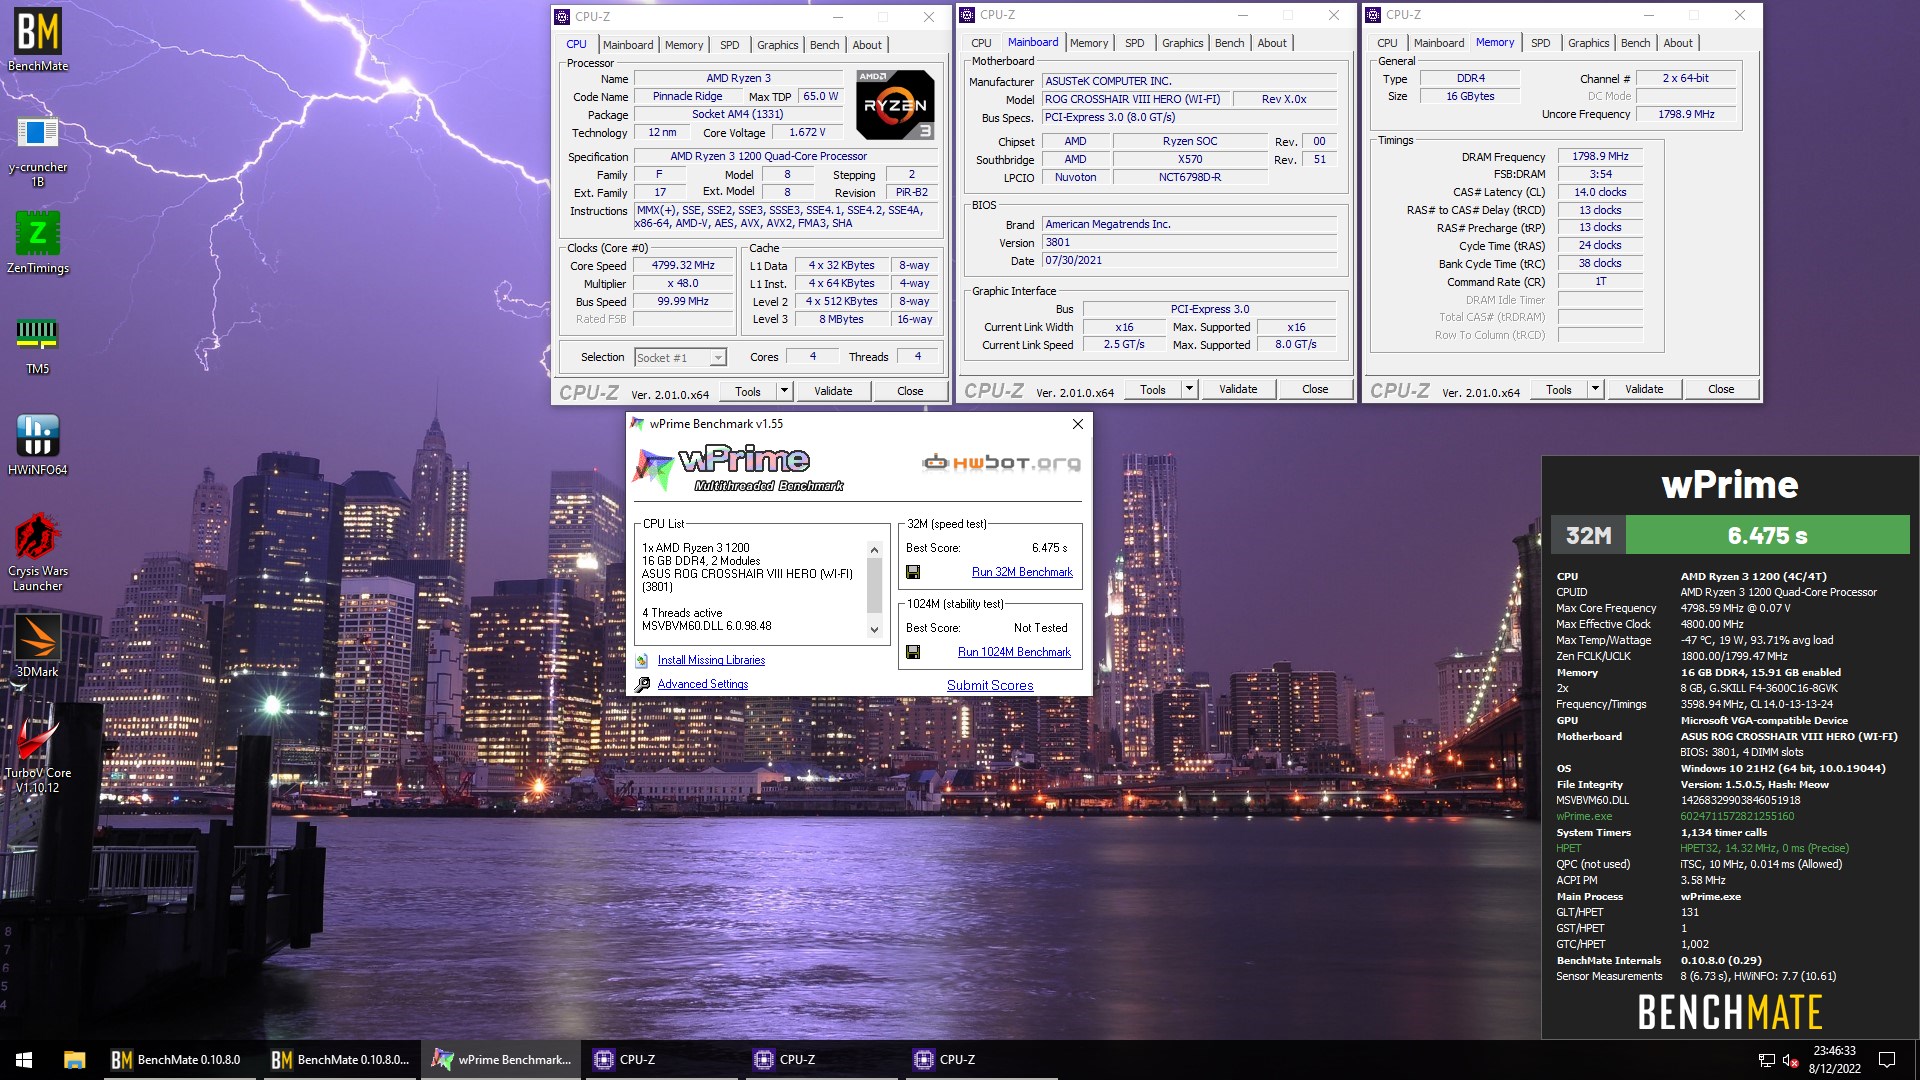Click the network icon in system tray
The image size is (1920, 1080).
pyautogui.click(x=1766, y=1060)
